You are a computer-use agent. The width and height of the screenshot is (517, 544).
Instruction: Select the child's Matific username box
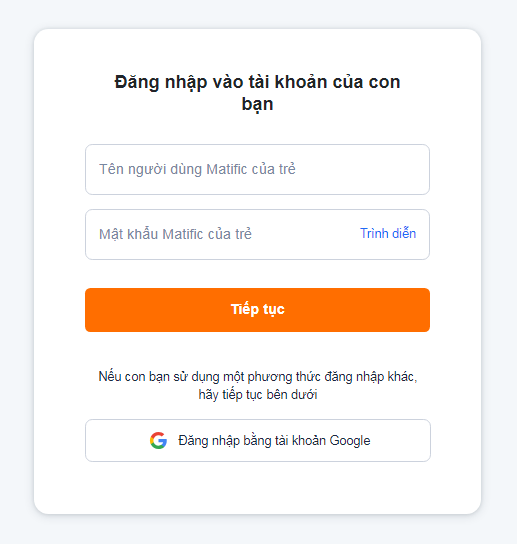257,170
